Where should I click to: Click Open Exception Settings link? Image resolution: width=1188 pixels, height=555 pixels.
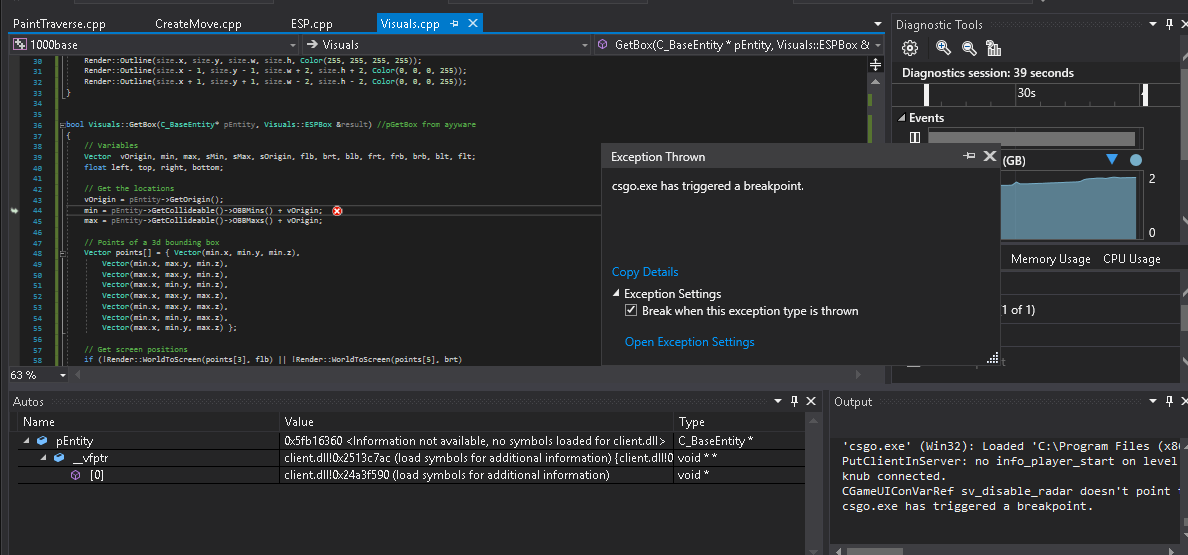(689, 342)
